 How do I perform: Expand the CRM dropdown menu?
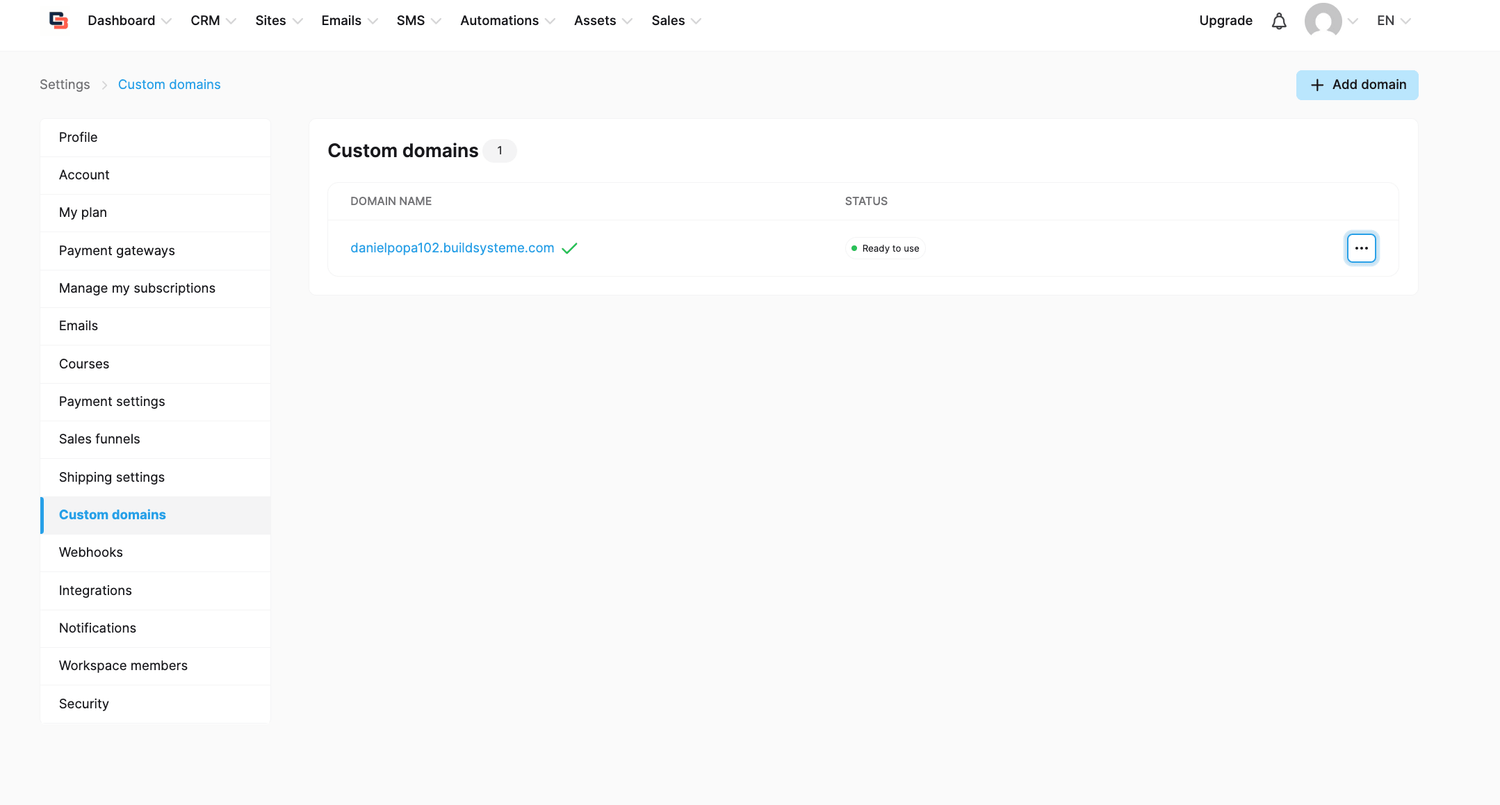[213, 21]
